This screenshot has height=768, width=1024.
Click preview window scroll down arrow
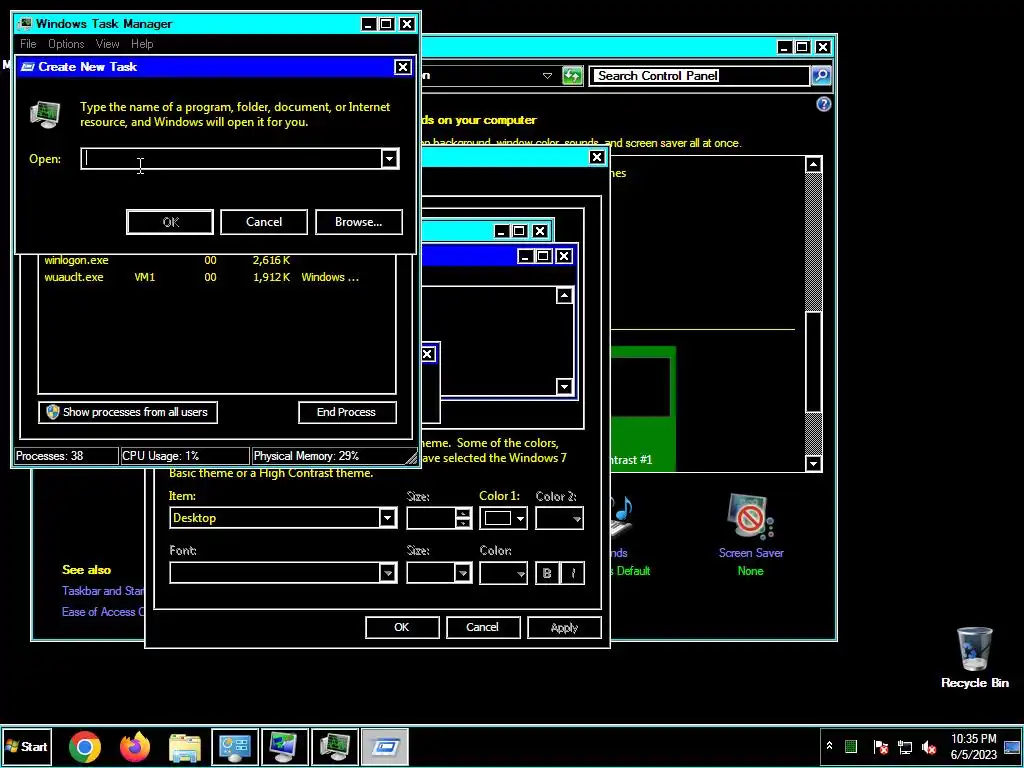564,386
